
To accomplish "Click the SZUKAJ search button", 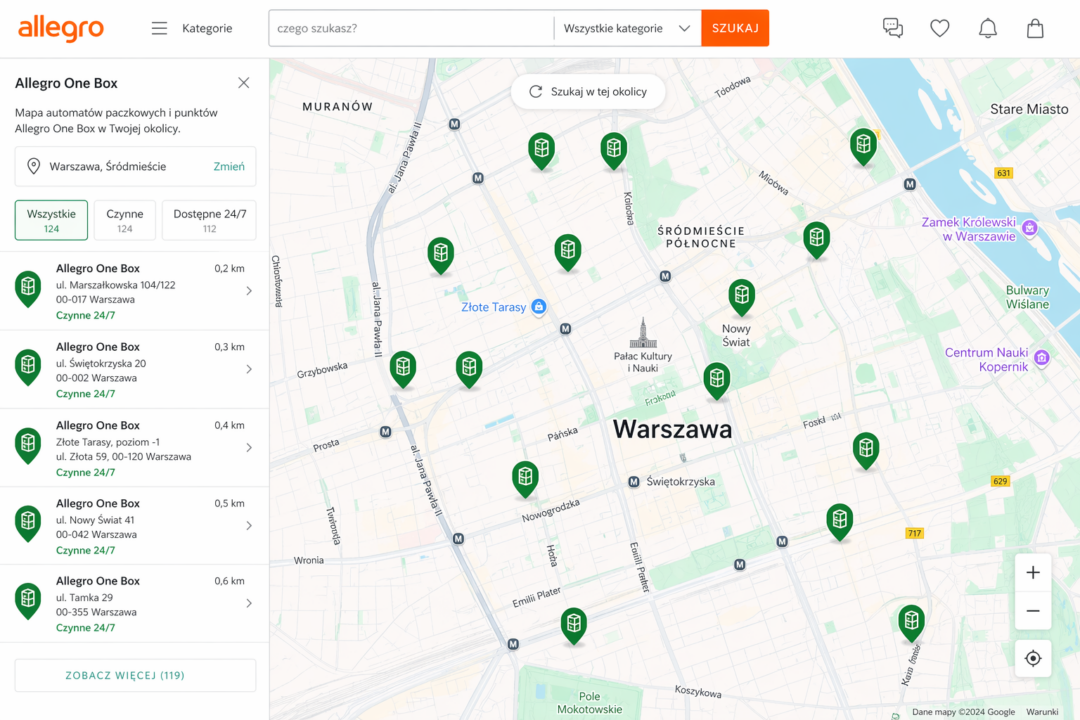I will tap(735, 28).
